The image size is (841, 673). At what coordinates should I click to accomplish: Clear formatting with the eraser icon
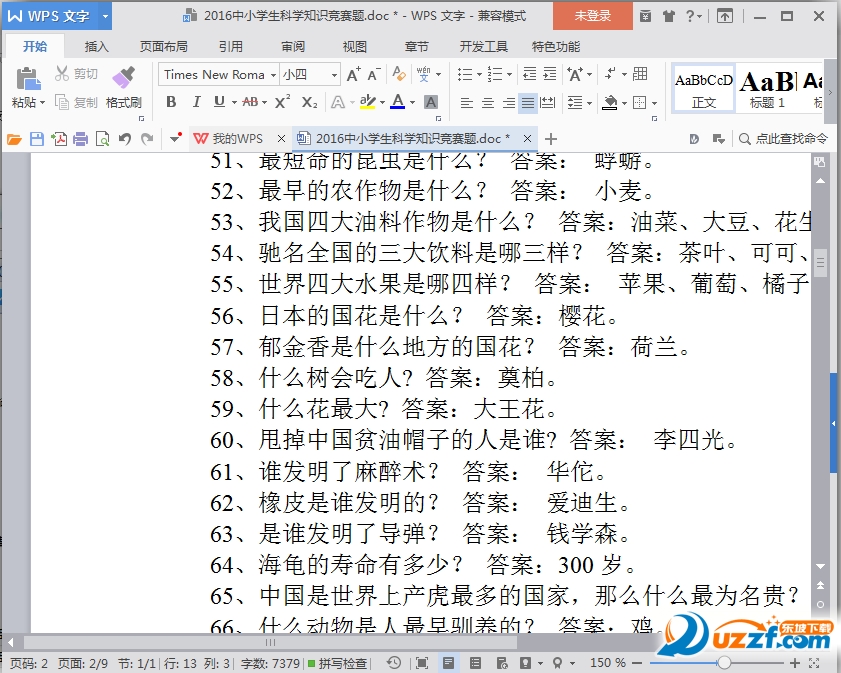[x=399, y=74]
